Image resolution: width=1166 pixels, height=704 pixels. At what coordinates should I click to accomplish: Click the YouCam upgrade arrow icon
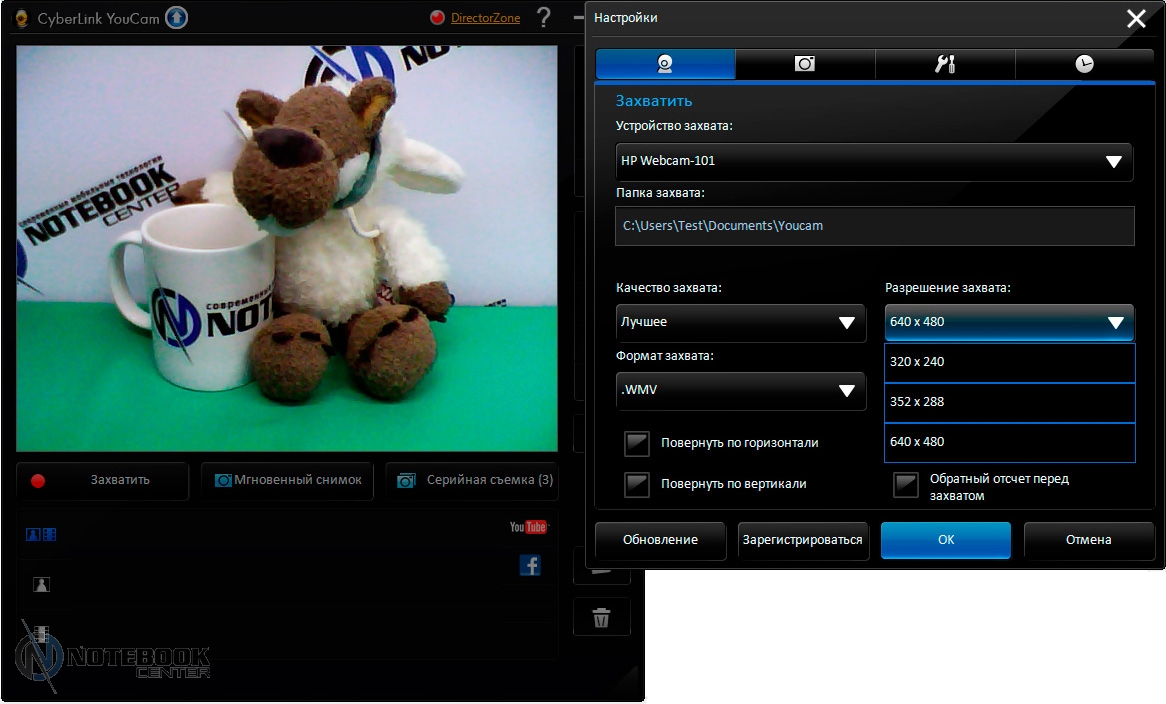point(177,18)
